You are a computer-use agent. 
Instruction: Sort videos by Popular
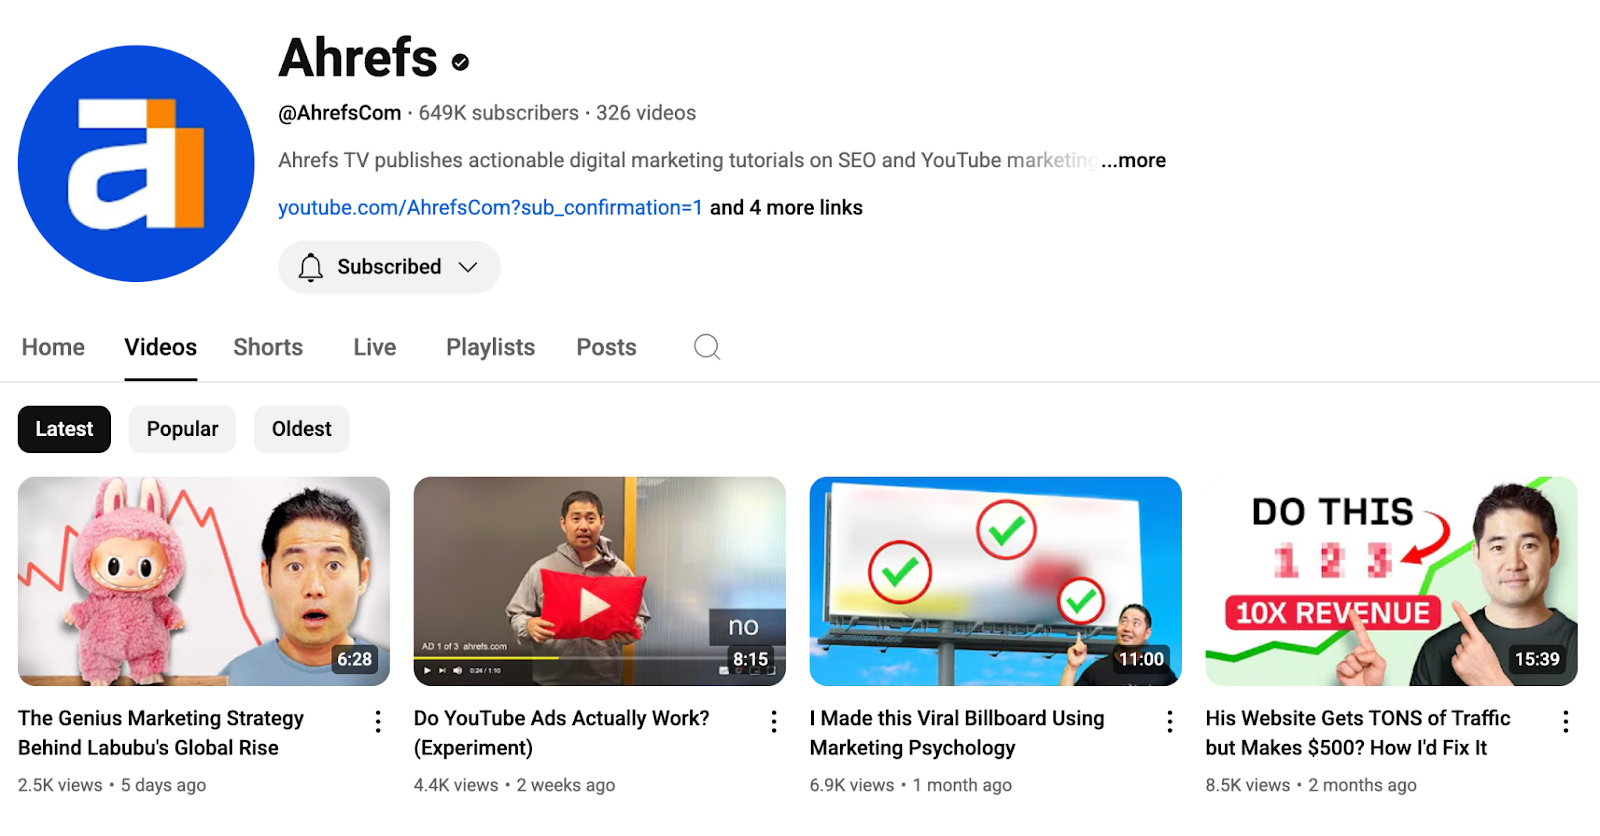[182, 429]
